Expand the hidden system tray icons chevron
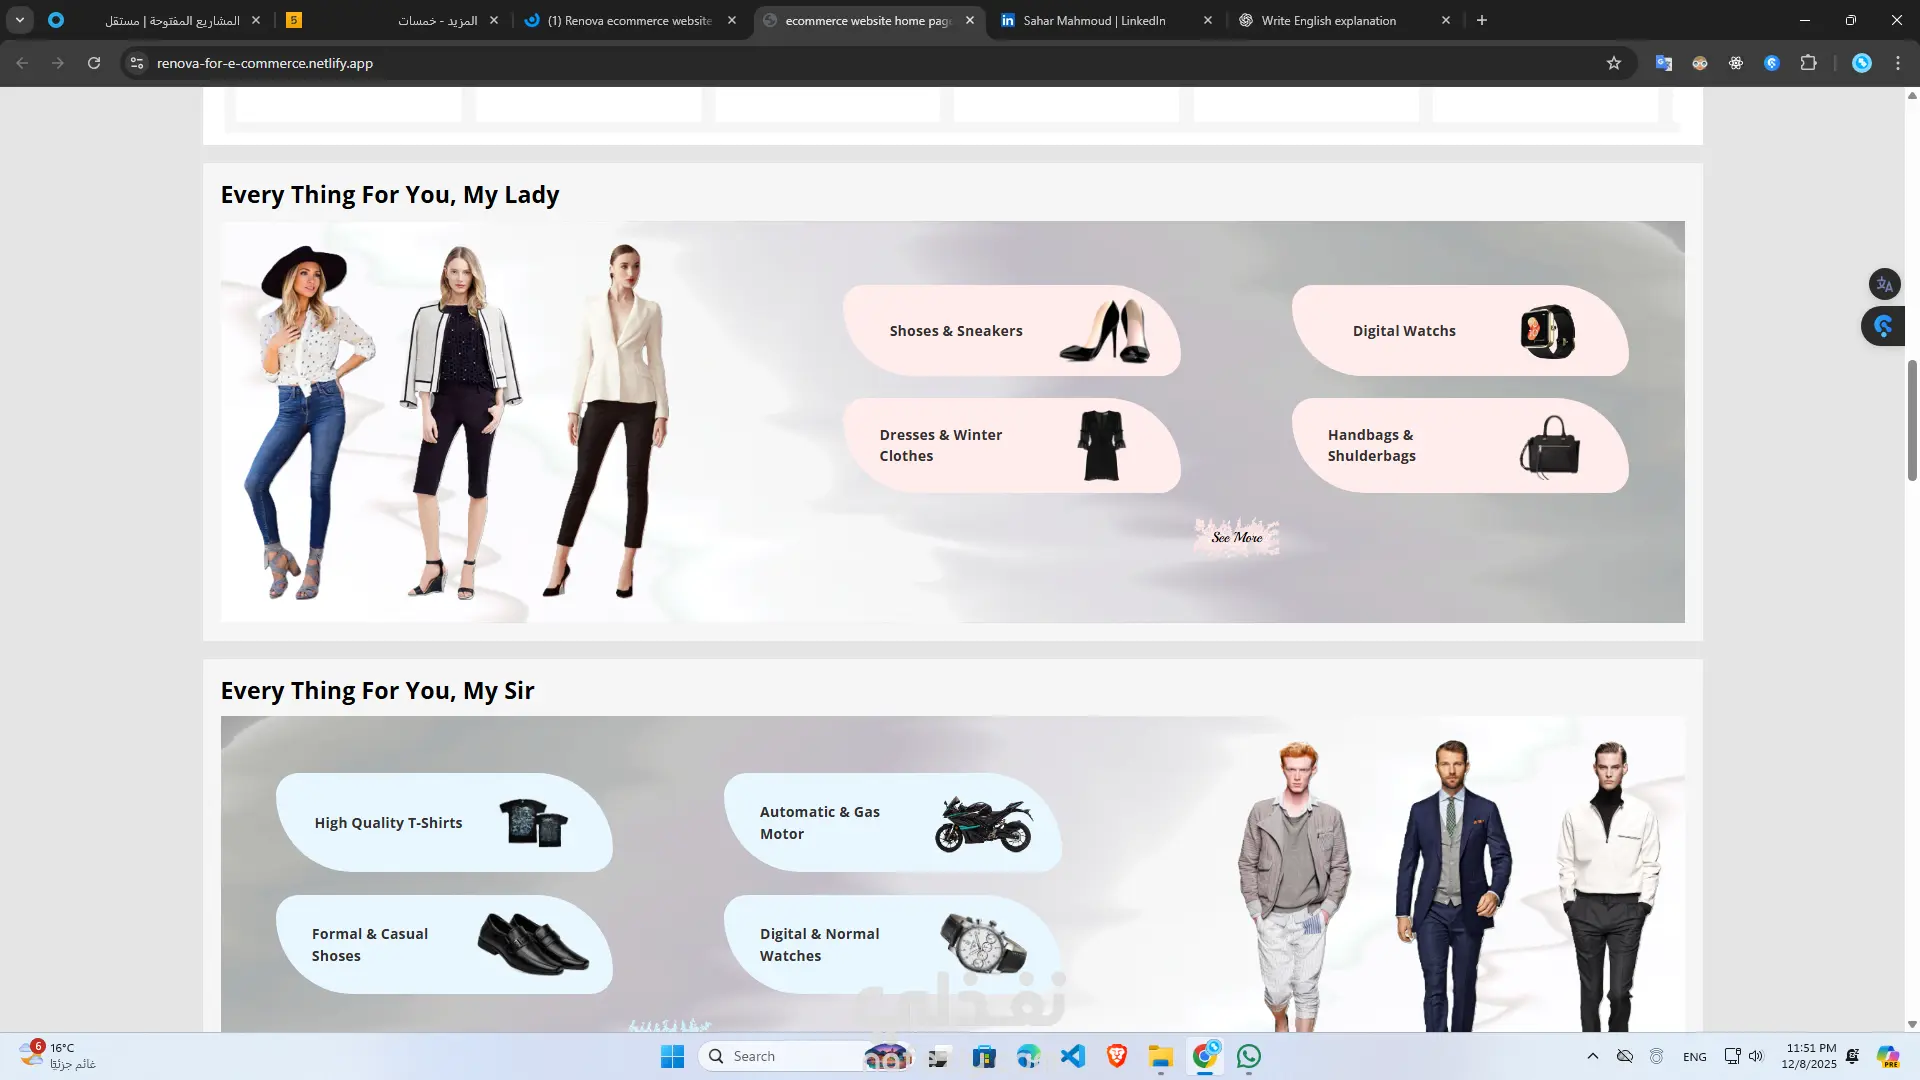This screenshot has height=1080, width=1920. pos(1592,1056)
